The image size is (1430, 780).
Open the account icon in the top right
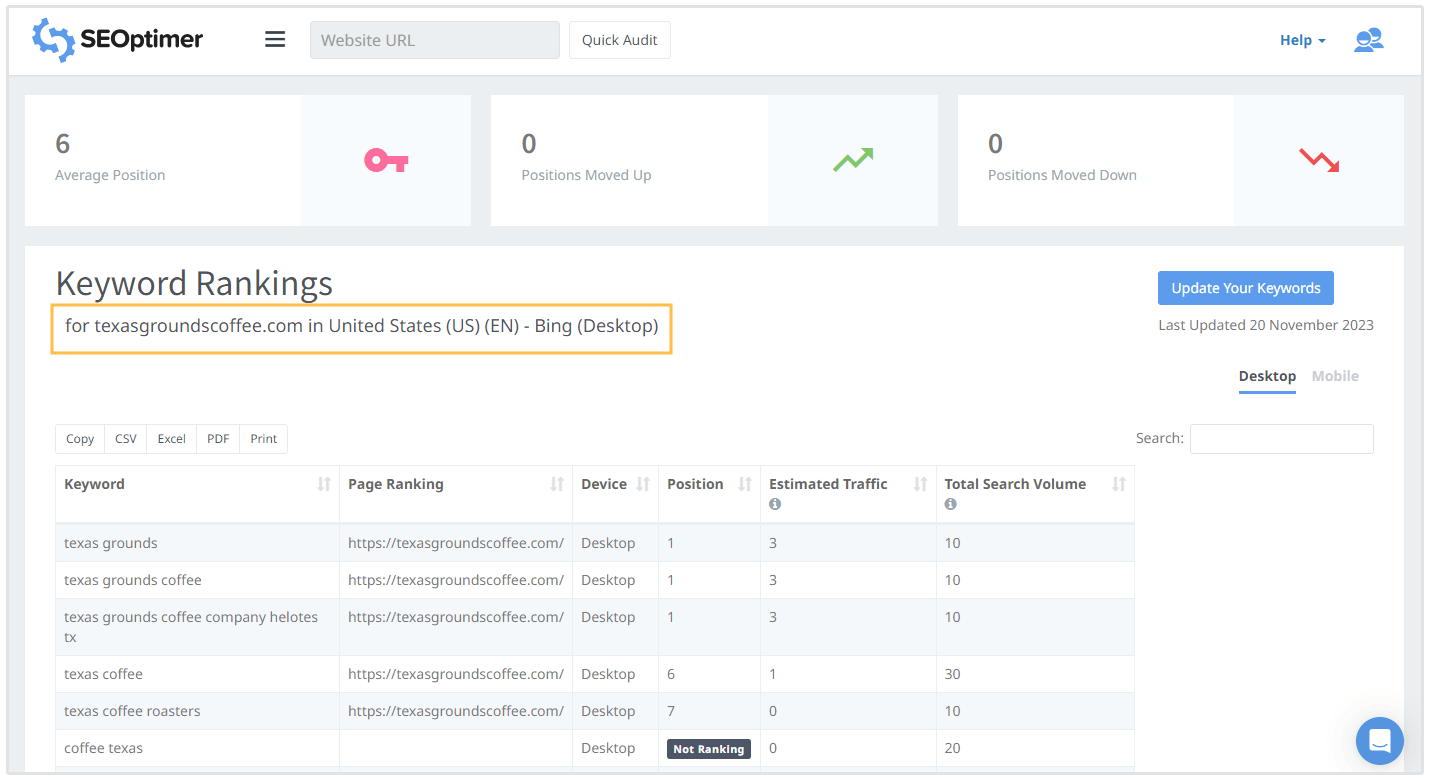[1368, 39]
